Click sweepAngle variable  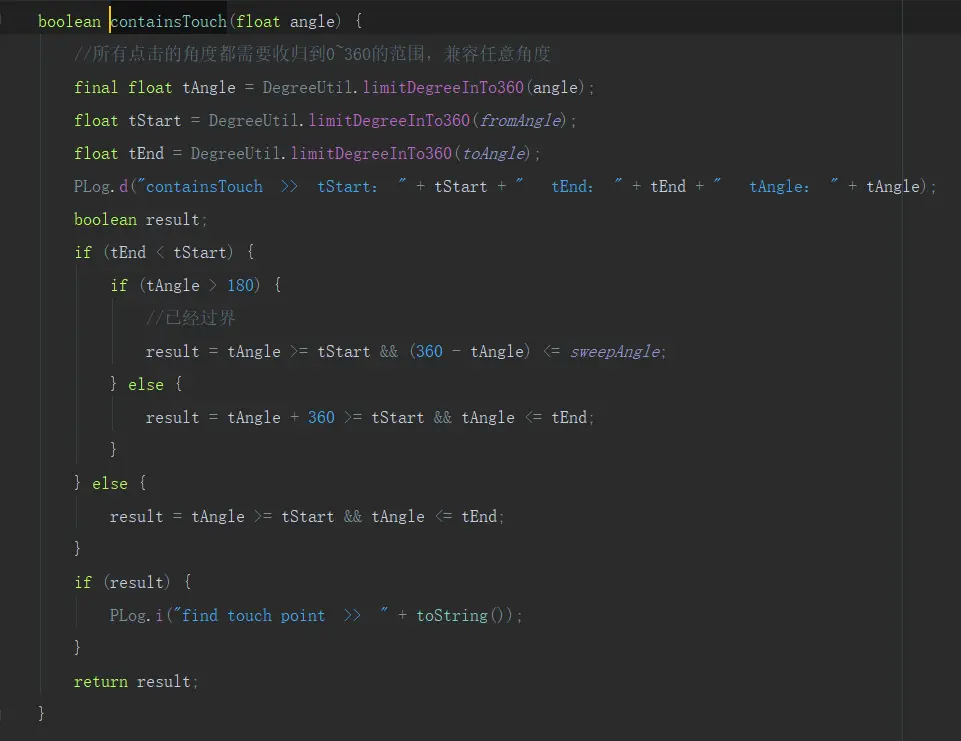(x=615, y=352)
